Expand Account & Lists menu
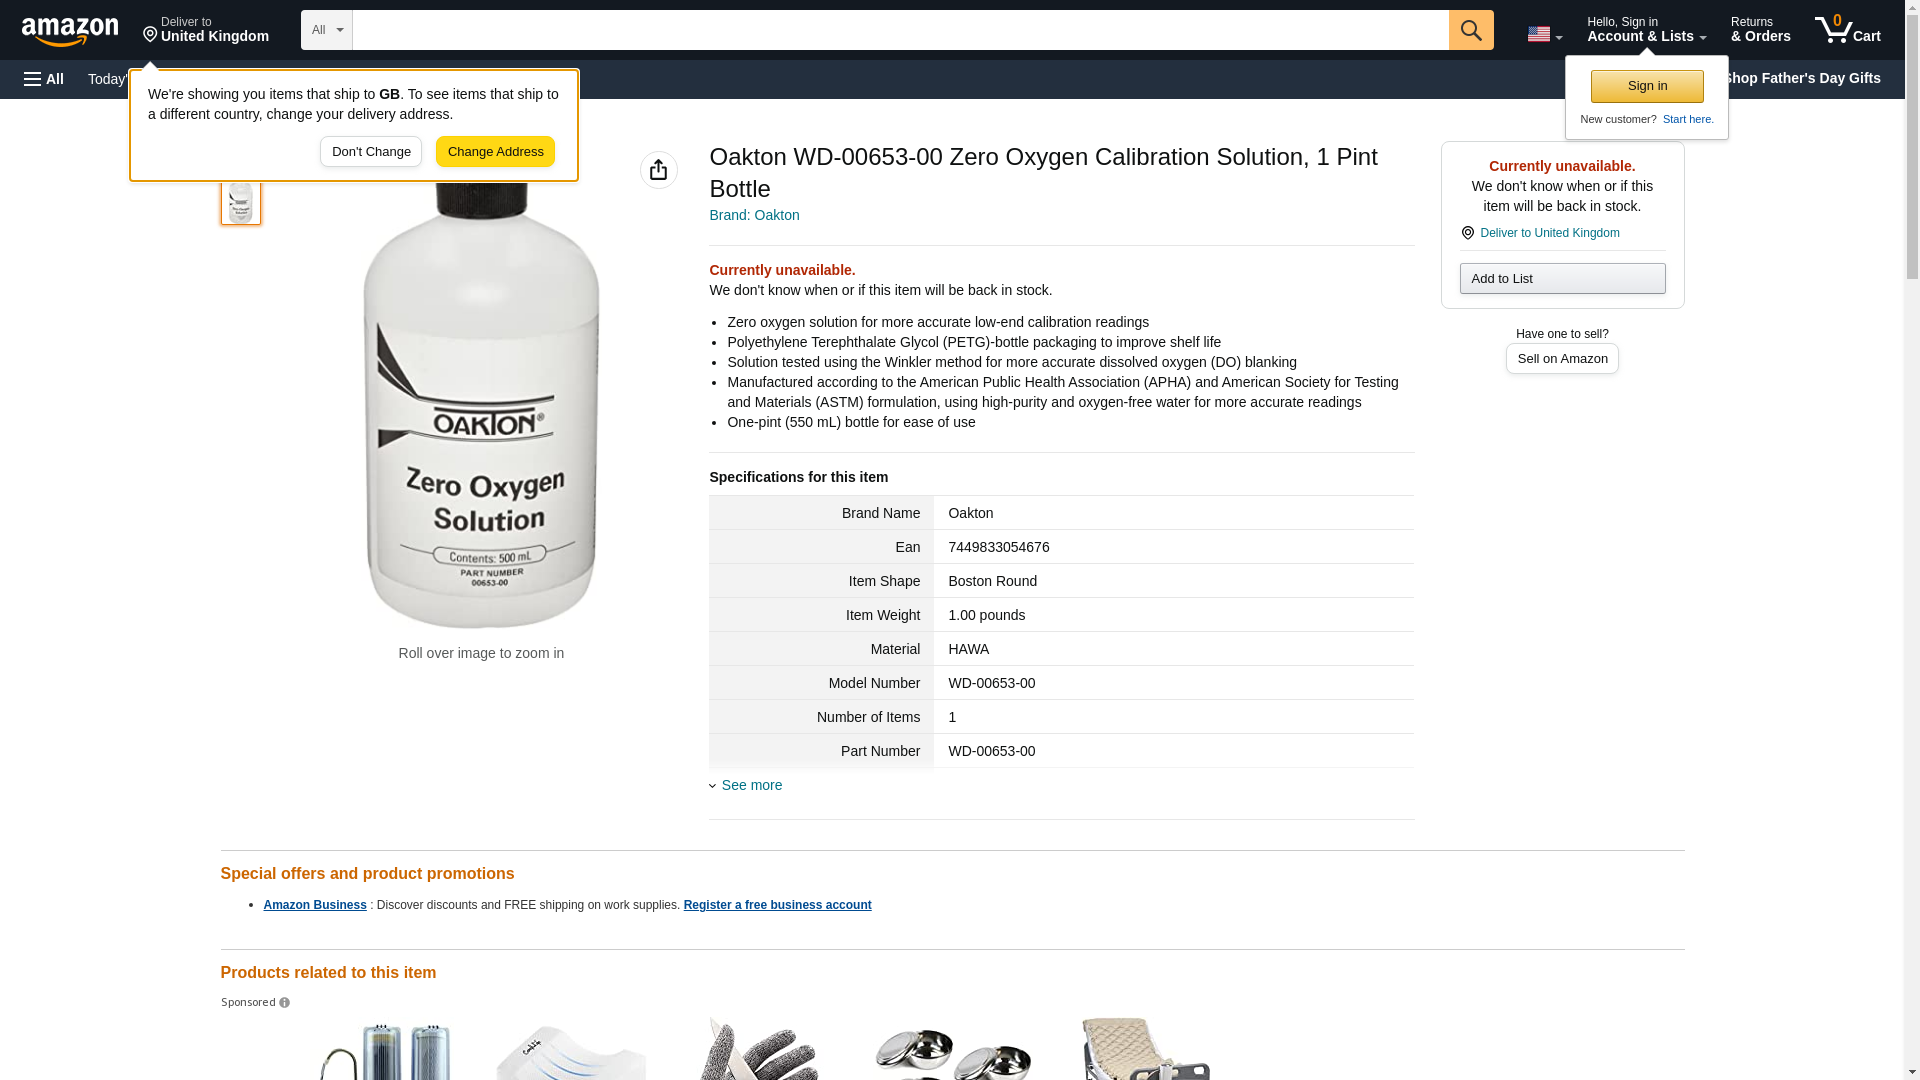 click(x=1645, y=30)
